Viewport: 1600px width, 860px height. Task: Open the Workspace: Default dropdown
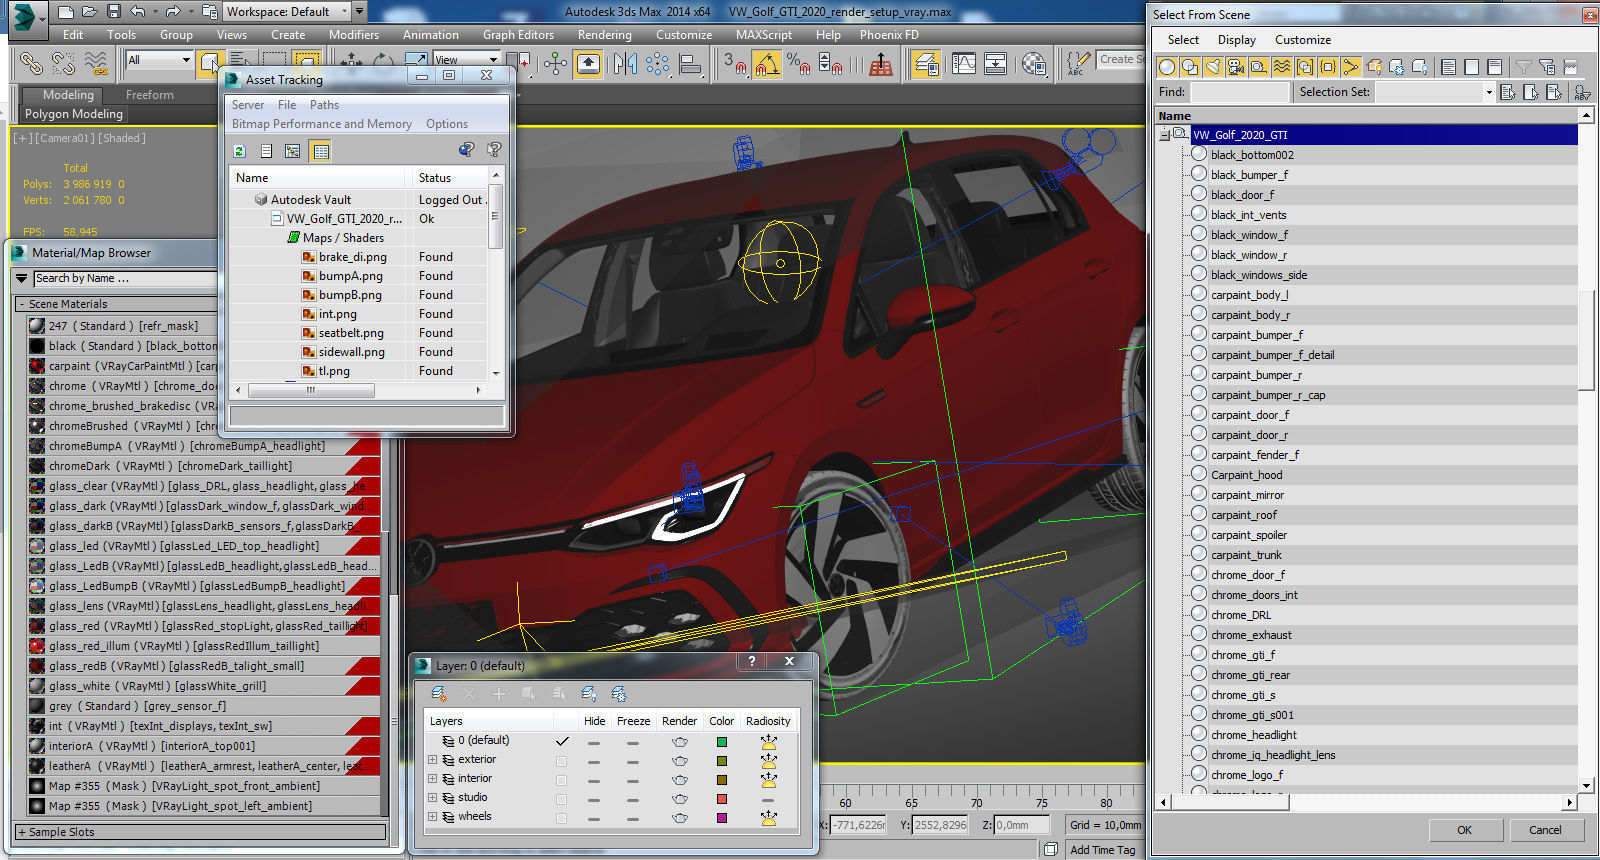click(x=286, y=12)
